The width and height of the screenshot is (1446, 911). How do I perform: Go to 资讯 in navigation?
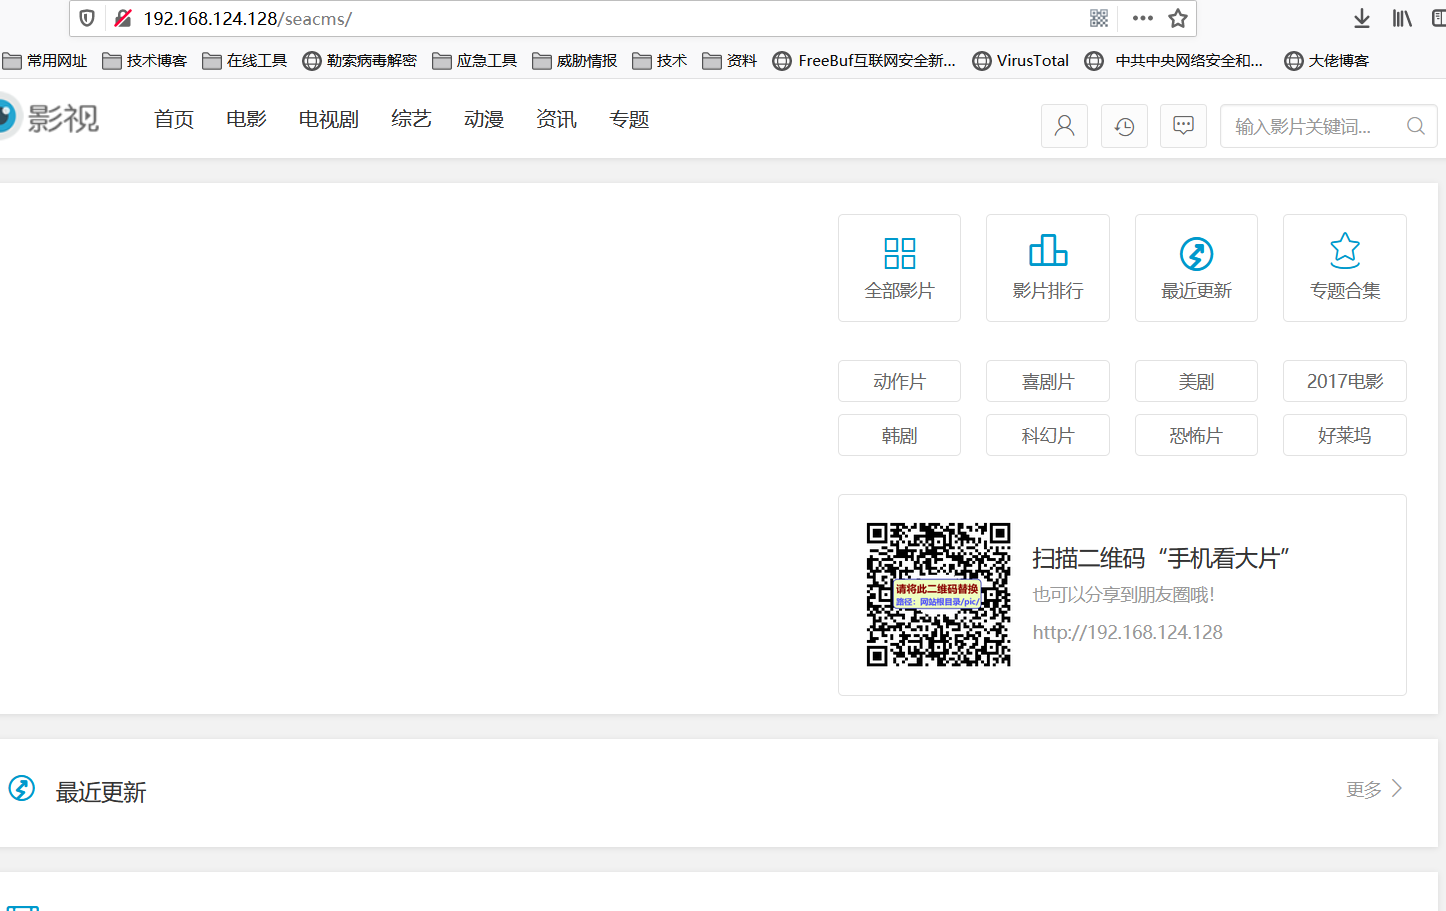coord(556,119)
